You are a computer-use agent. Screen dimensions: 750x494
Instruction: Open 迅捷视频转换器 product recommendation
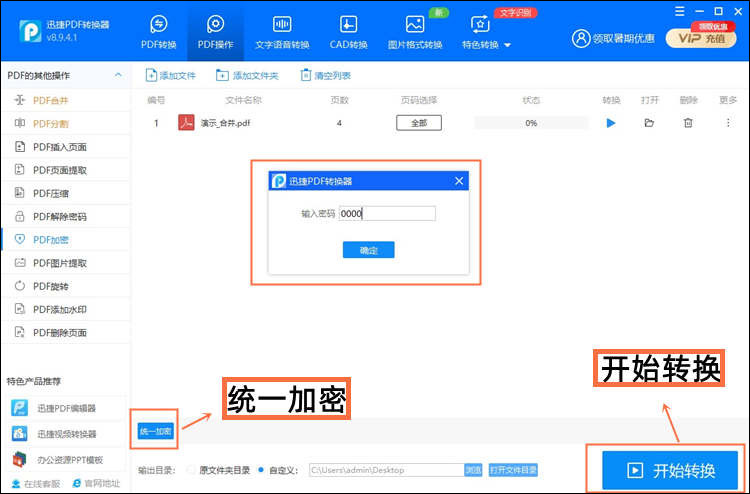pyautogui.click(x=66, y=434)
